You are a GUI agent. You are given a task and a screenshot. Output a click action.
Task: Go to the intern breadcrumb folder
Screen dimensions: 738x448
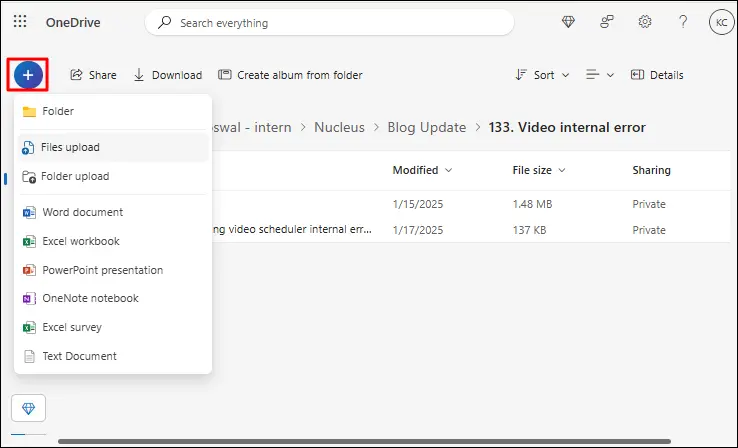pos(252,127)
